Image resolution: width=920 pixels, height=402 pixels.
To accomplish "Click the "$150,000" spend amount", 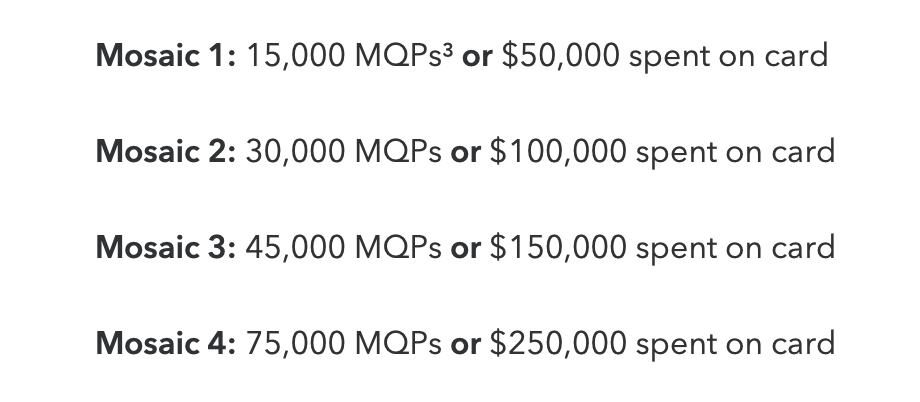I will [x=558, y=248].
